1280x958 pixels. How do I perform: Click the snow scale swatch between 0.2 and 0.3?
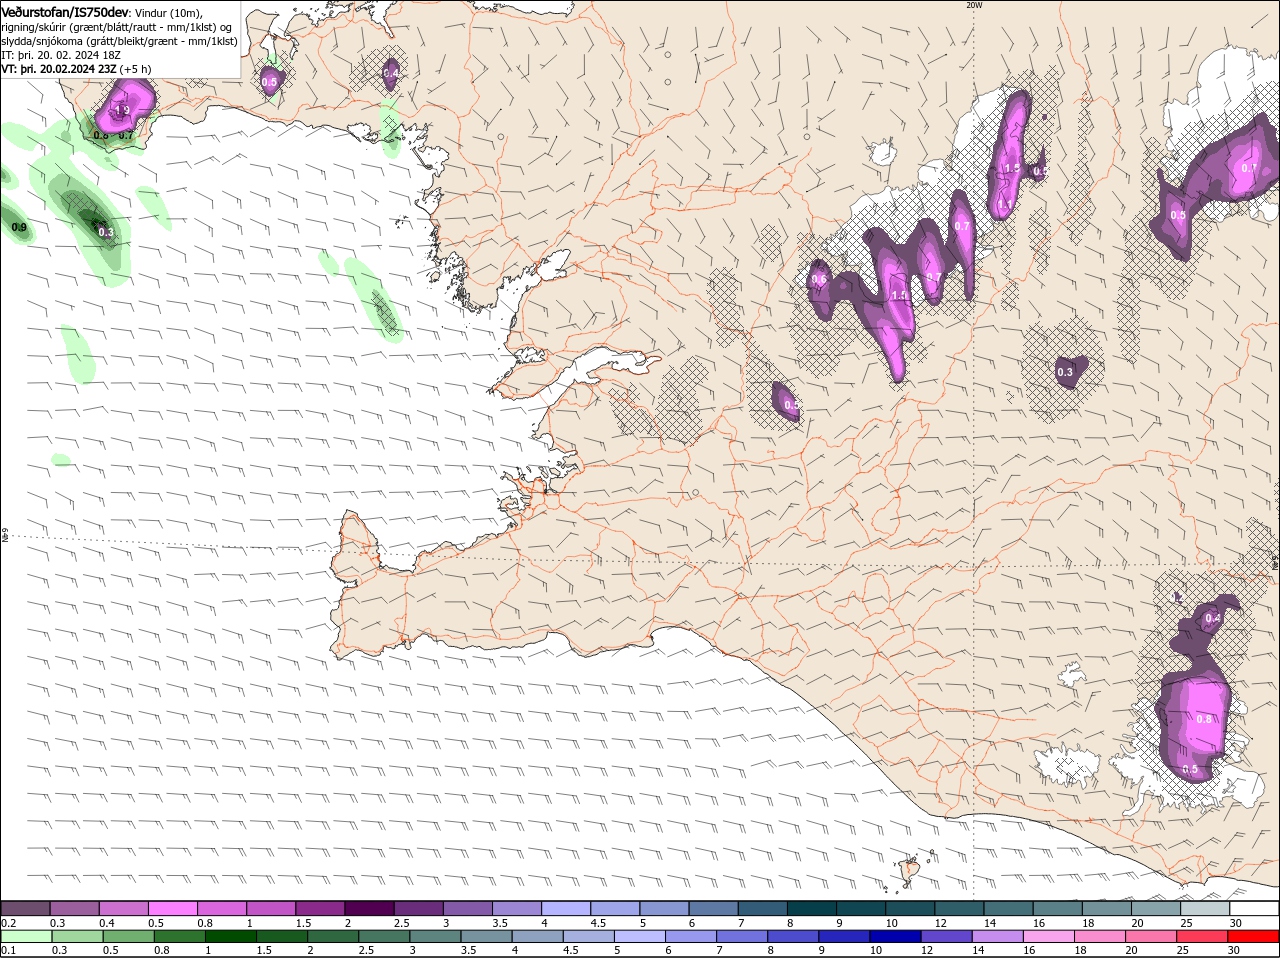click(x=25, y=908)
